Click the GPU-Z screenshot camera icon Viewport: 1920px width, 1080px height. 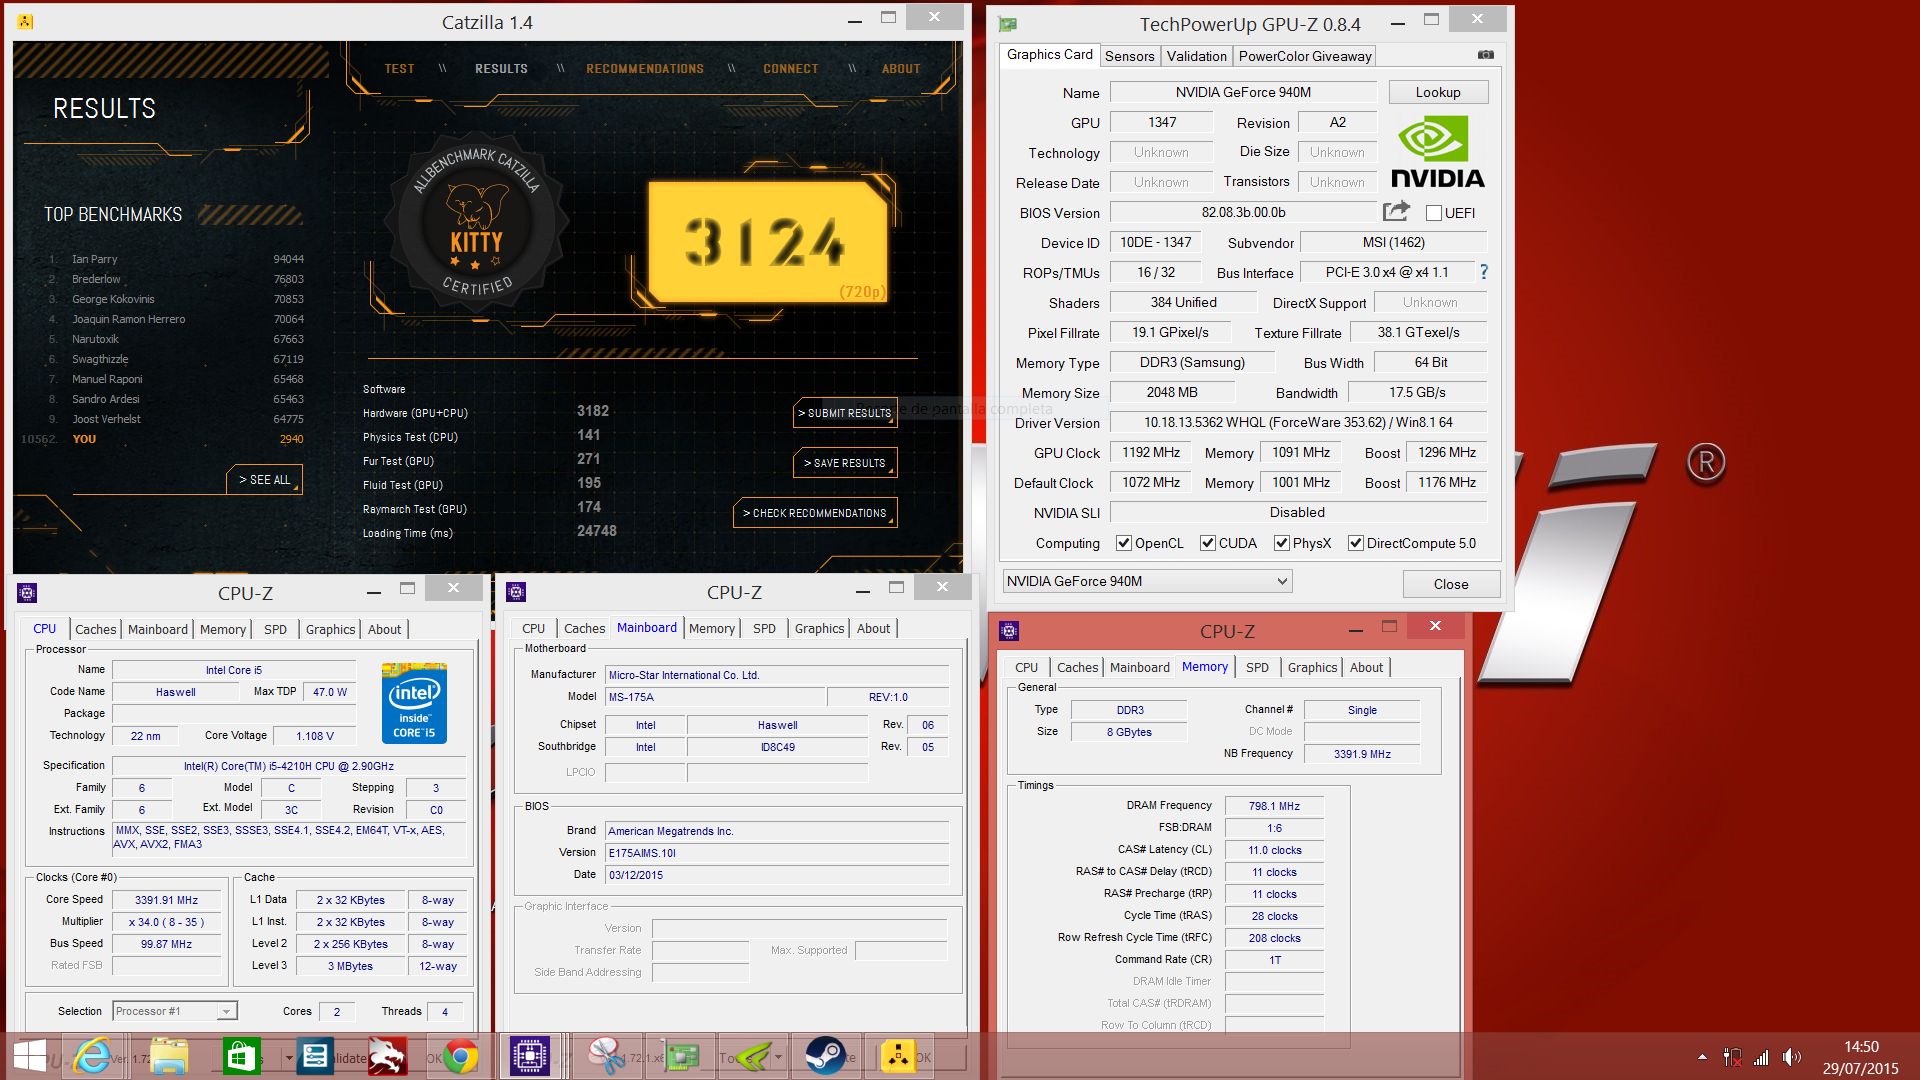pos(1486,55)
